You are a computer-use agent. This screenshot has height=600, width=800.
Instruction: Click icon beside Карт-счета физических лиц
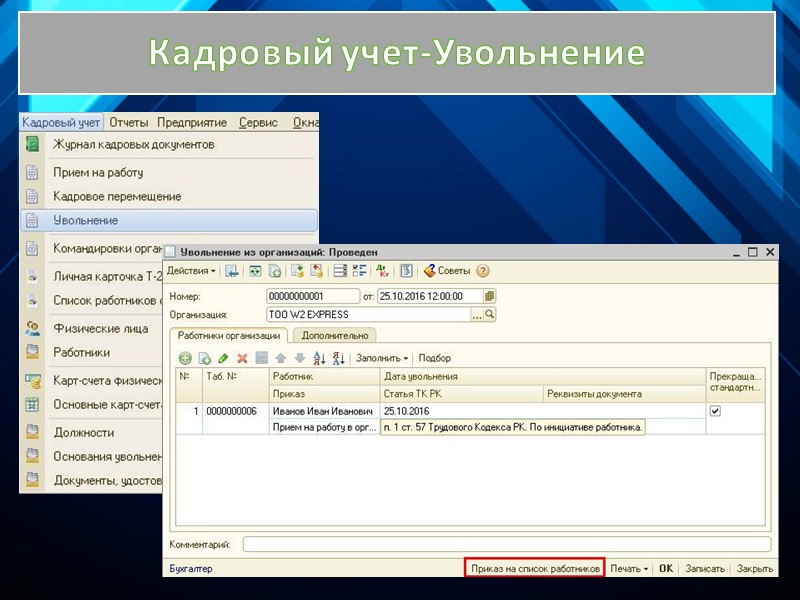(x=32, y=381)
